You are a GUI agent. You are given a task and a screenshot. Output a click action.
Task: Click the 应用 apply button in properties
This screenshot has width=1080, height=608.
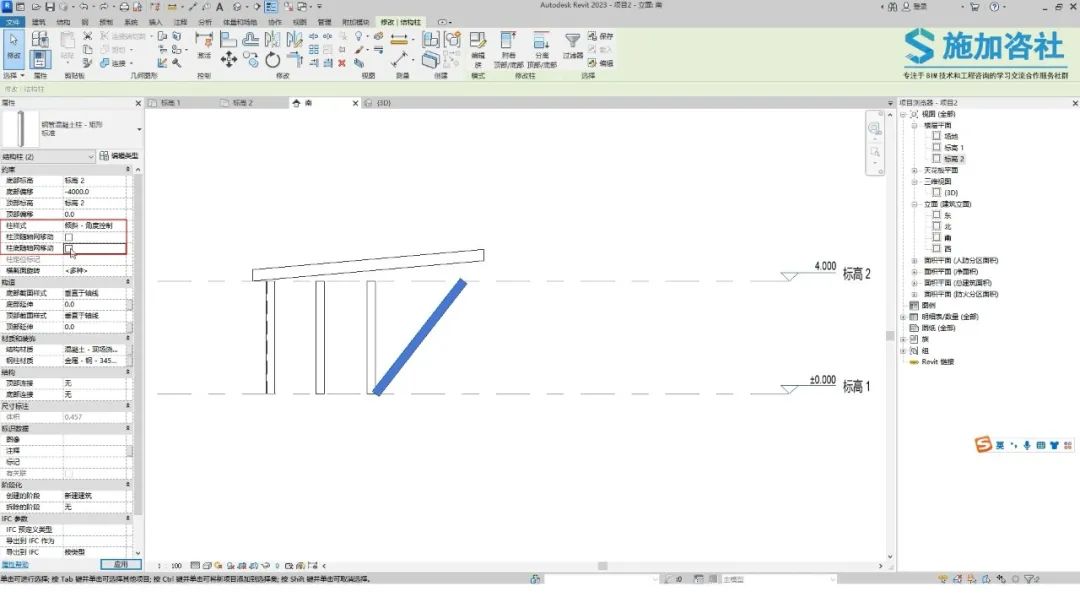click(121, 564)
